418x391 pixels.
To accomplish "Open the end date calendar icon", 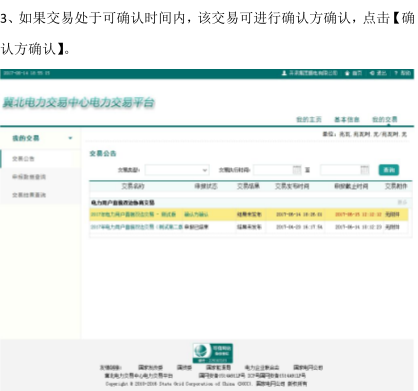I will (x=365, y=170).
